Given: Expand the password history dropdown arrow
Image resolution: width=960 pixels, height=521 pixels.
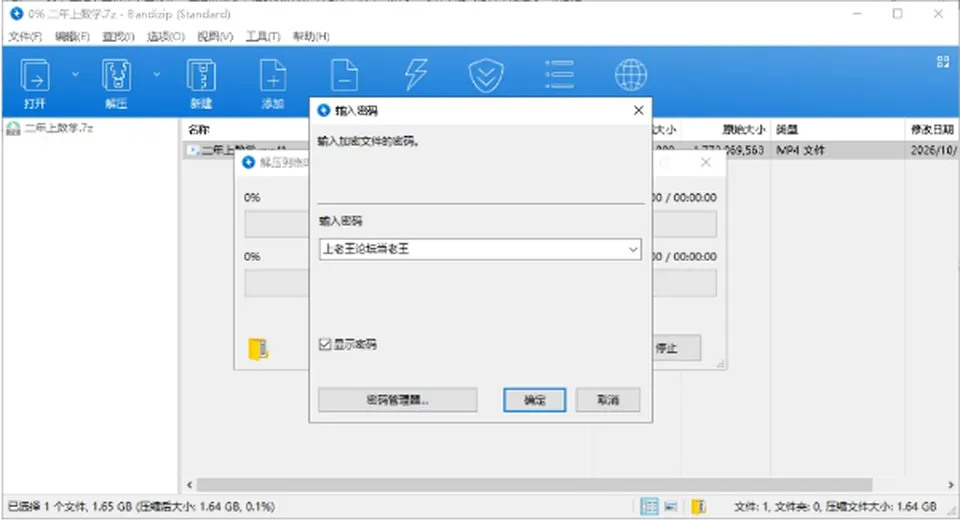Looking at the screenshot, I should (x=633, y=249).
